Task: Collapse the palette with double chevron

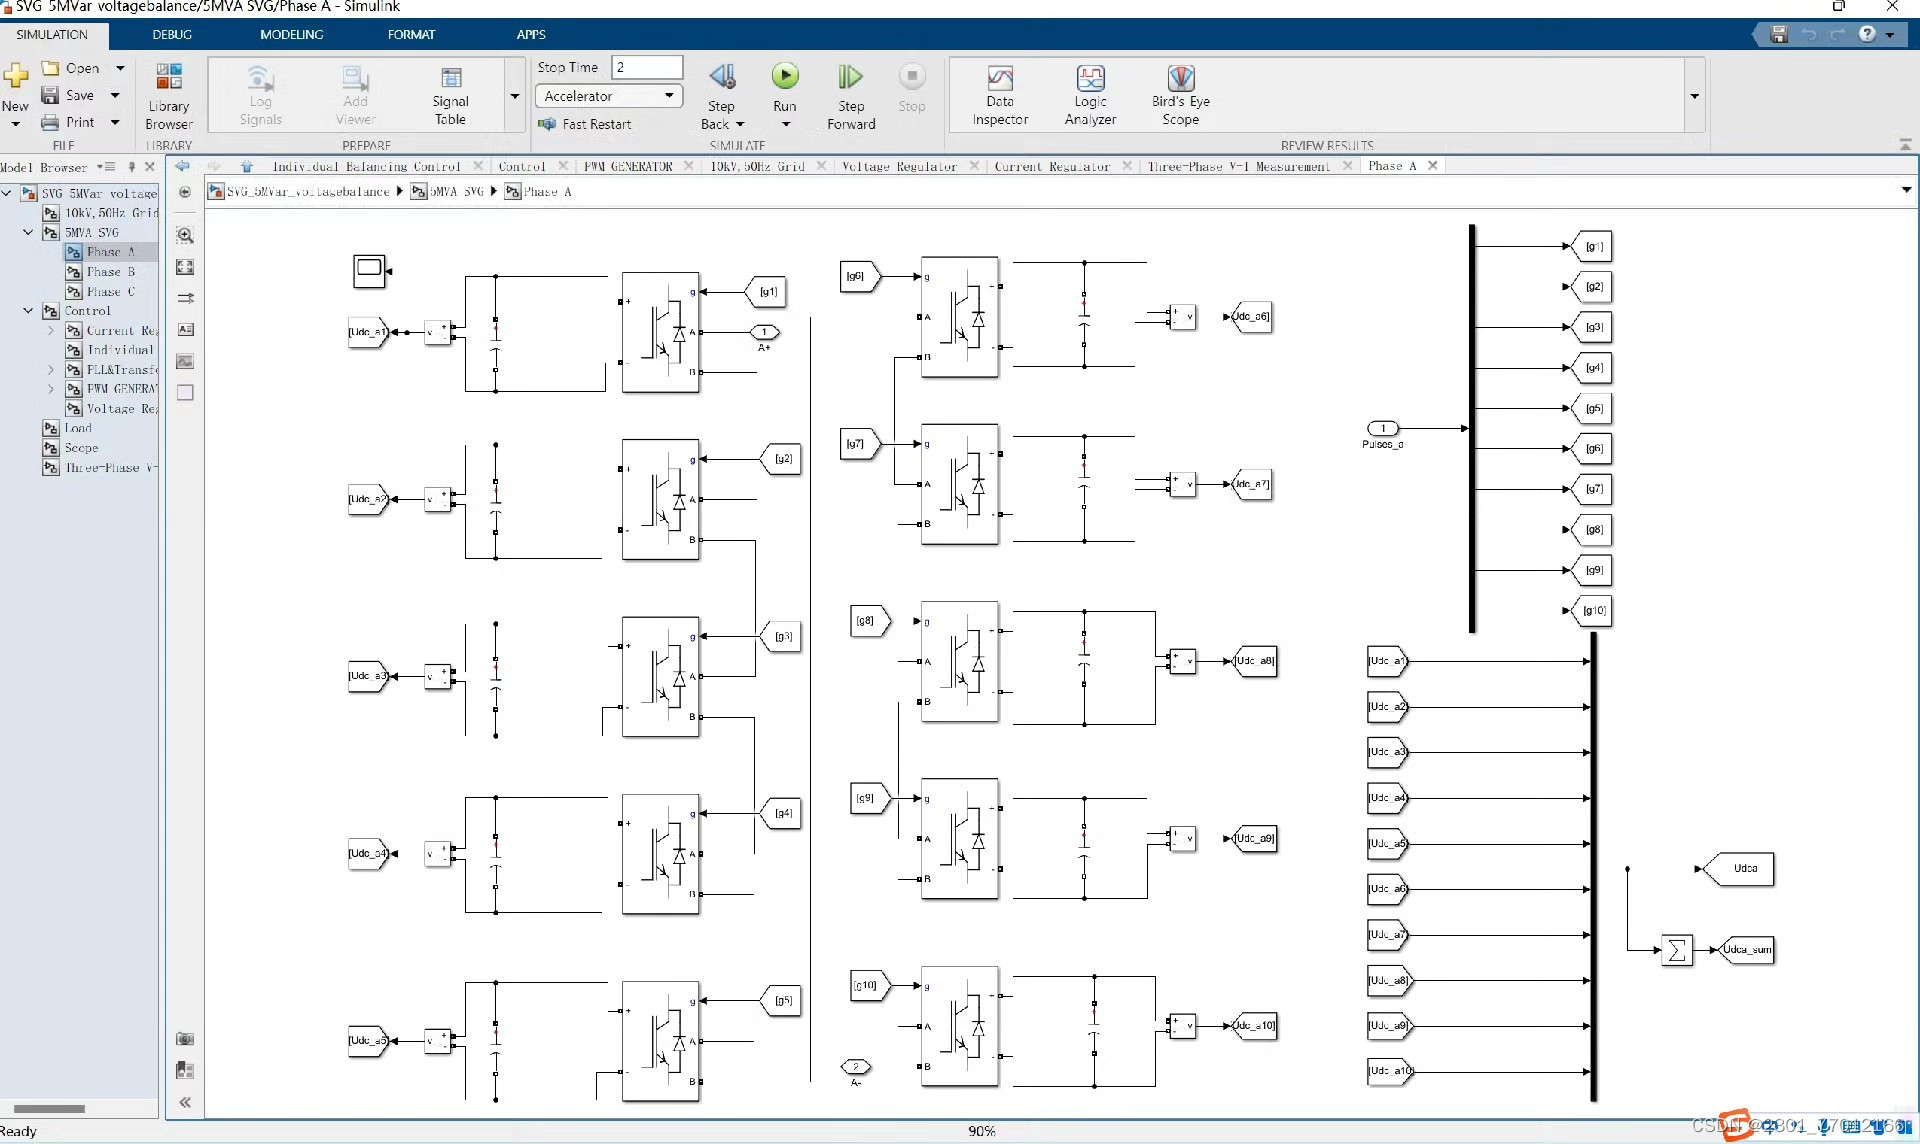Action: pyautogui.click(x=185, y=1102)
